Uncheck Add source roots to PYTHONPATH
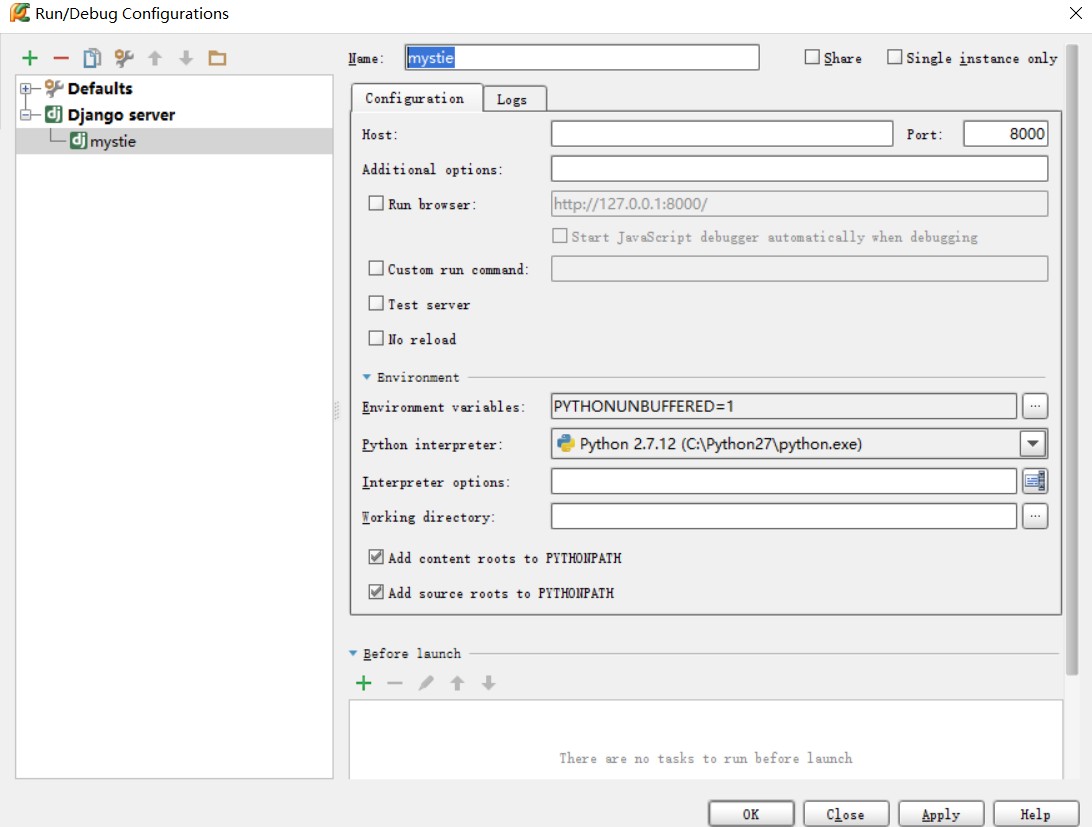This screenshot has height=827, width=1092. pos(376,592)
